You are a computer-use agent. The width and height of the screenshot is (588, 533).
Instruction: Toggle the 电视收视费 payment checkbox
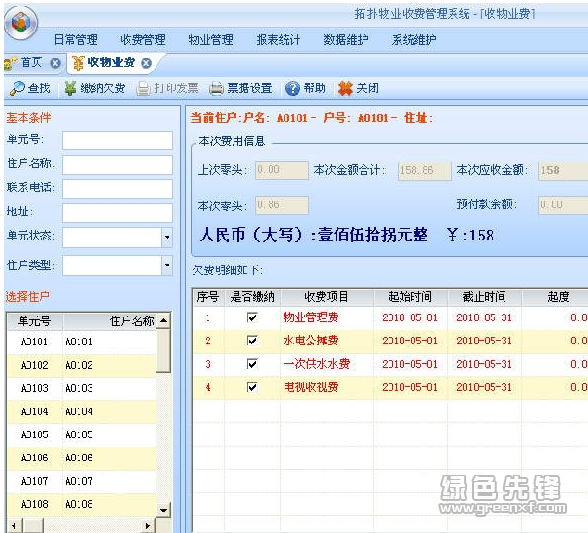(x=252, y=387)
